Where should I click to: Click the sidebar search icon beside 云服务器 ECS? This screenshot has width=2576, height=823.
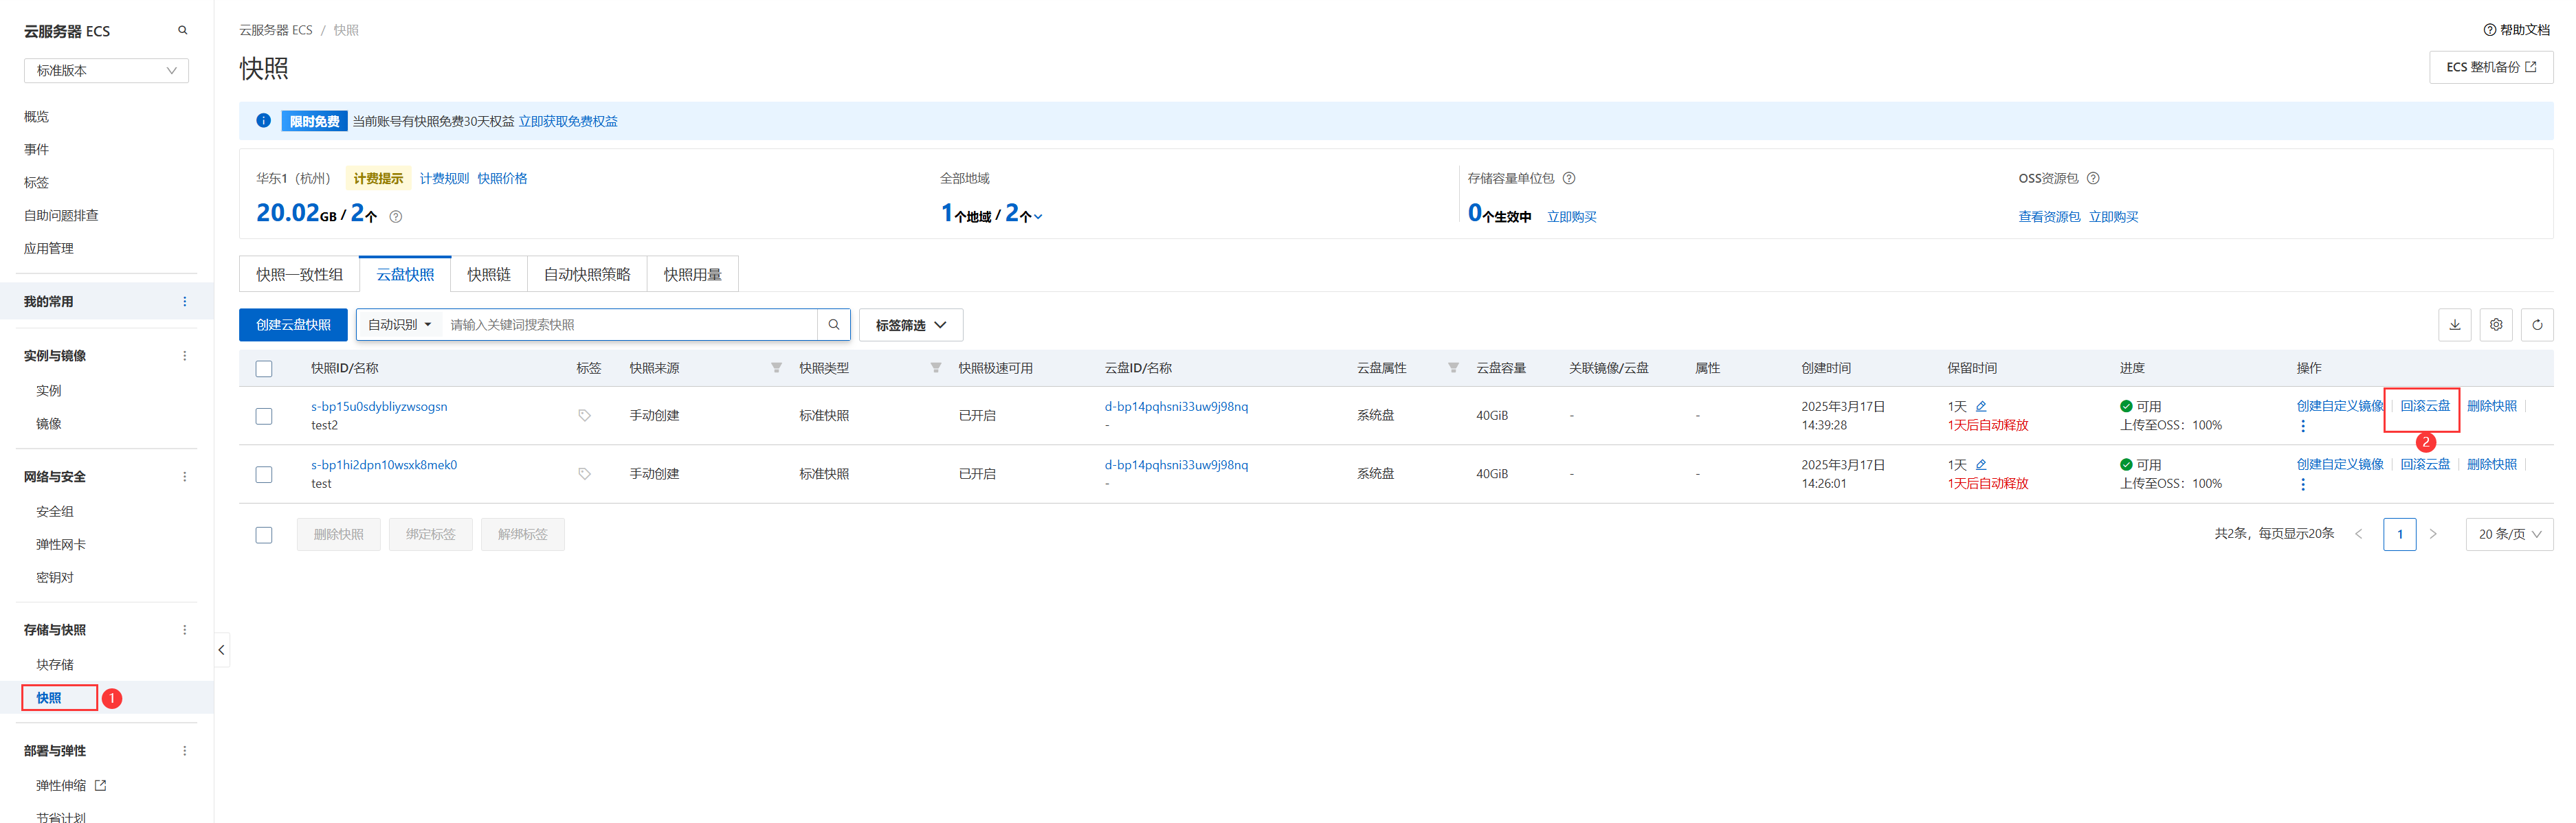click(x=182, y=31)
